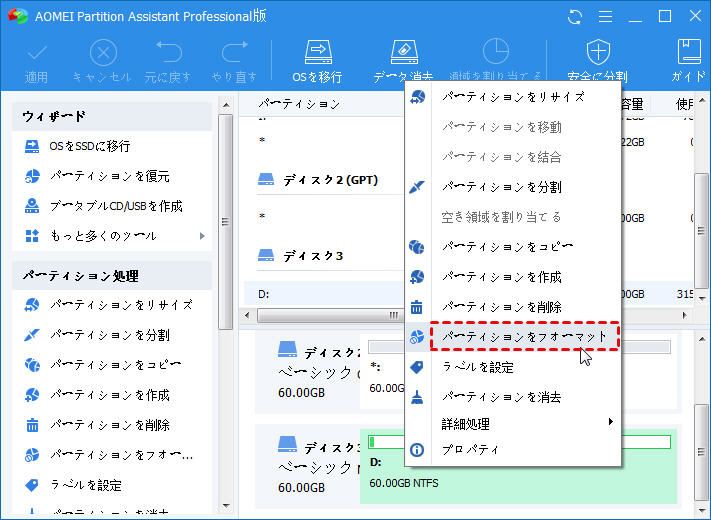This screenshot has height=520, width=711.
Task: Click left arrow of horizontal list scrollbar
Action: click(x=247, y=315)
